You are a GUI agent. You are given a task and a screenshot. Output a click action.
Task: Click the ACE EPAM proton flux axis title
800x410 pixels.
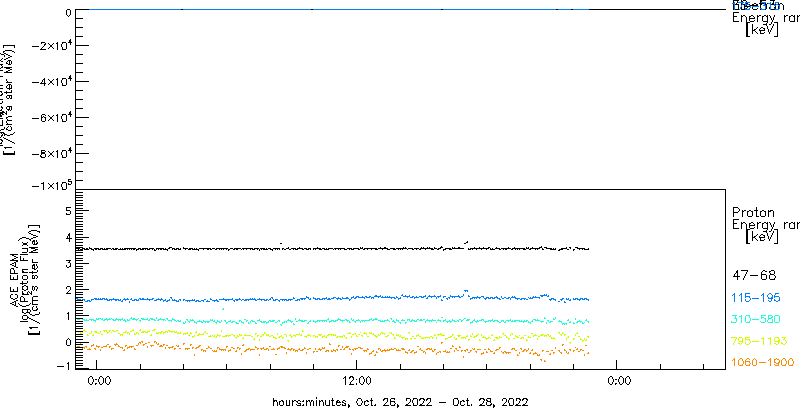click(24, 278)
